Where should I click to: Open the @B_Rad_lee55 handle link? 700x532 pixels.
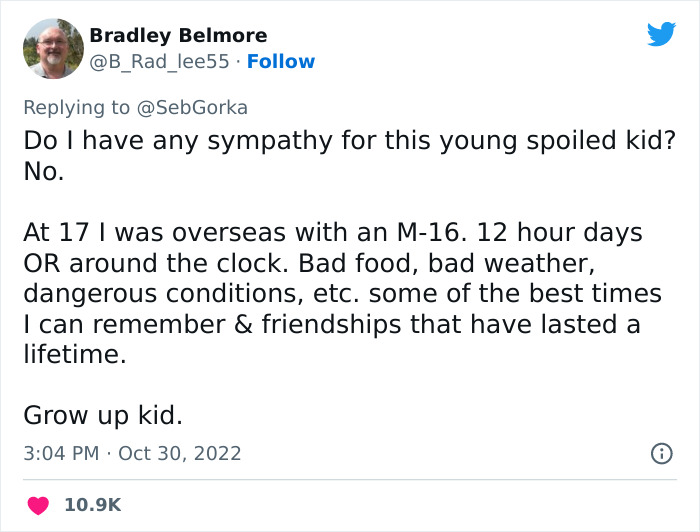tap(159, 62)
